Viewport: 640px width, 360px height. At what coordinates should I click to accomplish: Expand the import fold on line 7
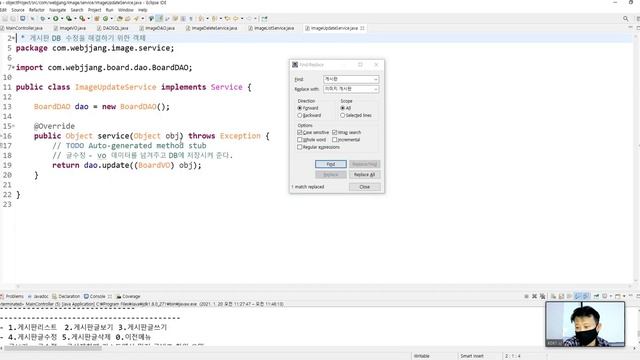click(13, 67)
